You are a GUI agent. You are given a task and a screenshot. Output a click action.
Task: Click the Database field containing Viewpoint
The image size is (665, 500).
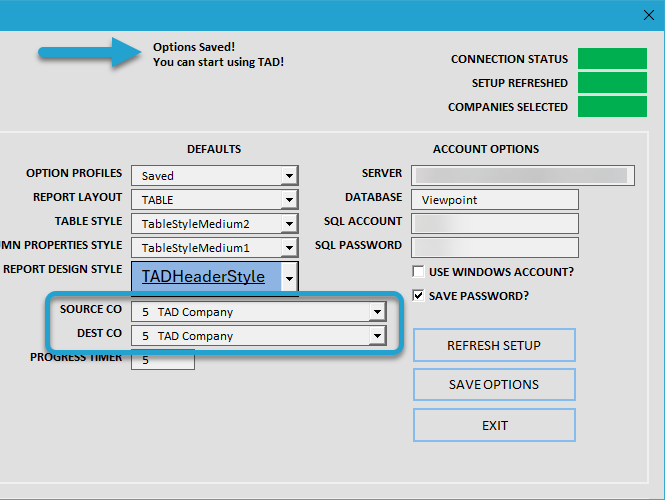coord(495,199)
